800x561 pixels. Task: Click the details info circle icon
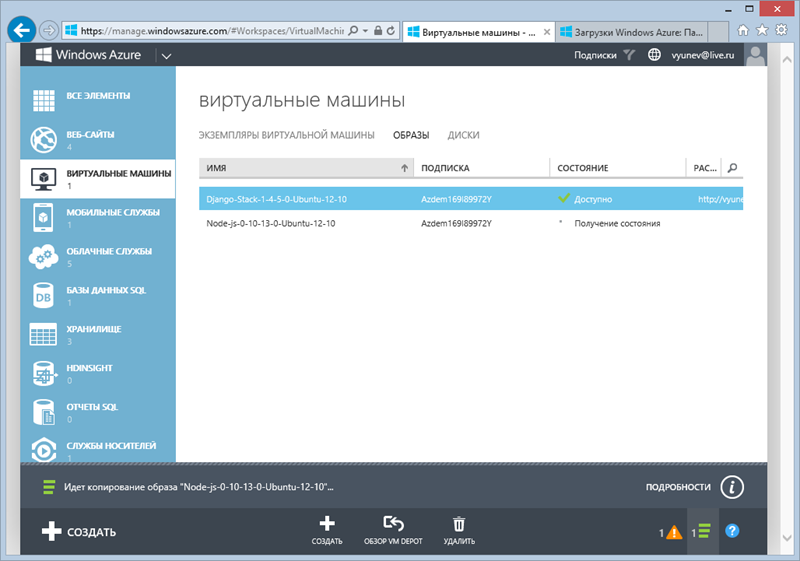pyautogui.click(x=732, y=487)
